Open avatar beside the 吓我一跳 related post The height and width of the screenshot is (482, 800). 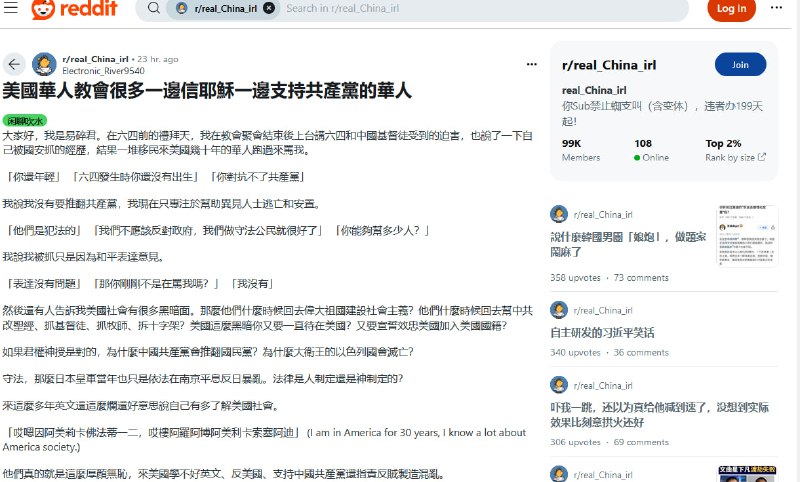pyautogui.click(x=559, y=385)
